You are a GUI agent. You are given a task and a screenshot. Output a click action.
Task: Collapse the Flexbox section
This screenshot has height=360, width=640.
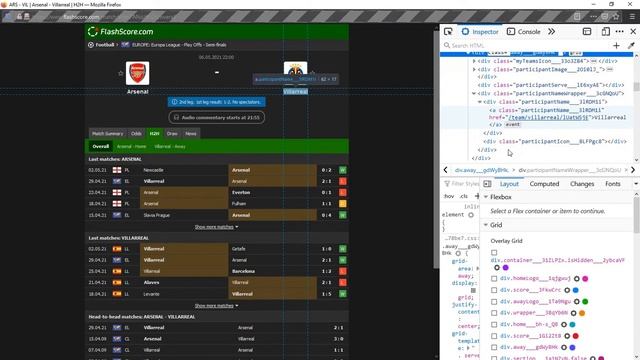click(x=486, y=197)
